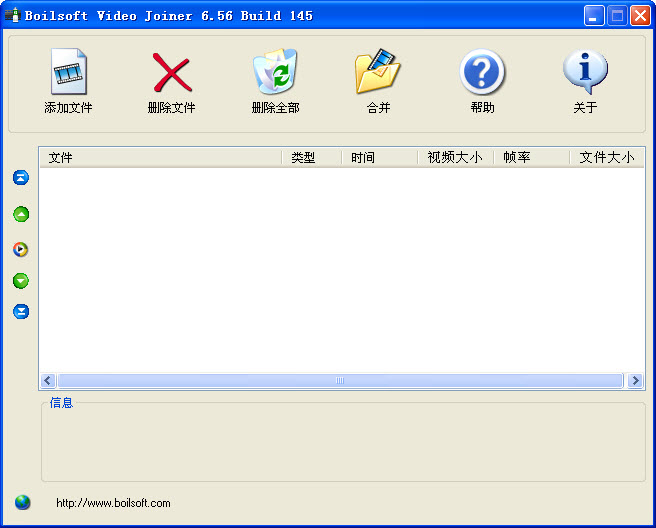Click the horizontal scrollbar thumb of file list
Viewport: 656px width, 528px height.
[x=340, y=380]
